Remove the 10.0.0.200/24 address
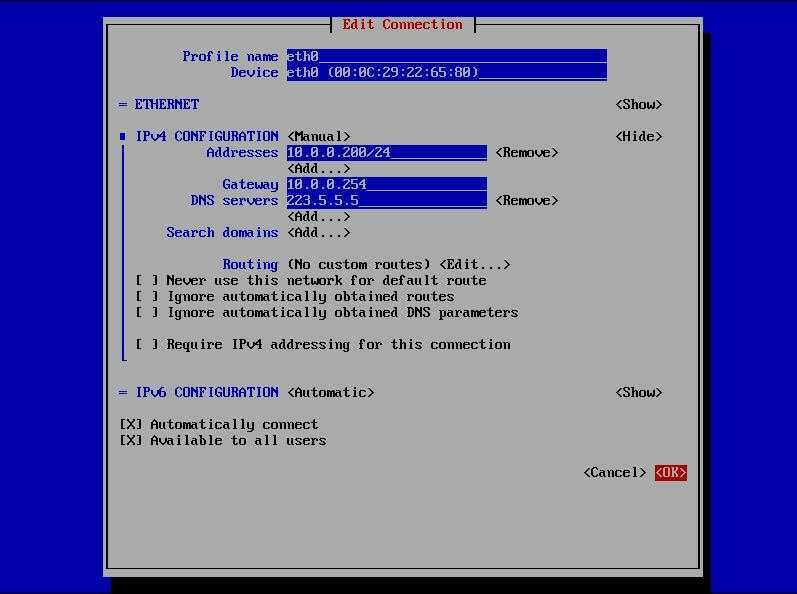This screenshot has height=594, width=797. click(527, 152)
